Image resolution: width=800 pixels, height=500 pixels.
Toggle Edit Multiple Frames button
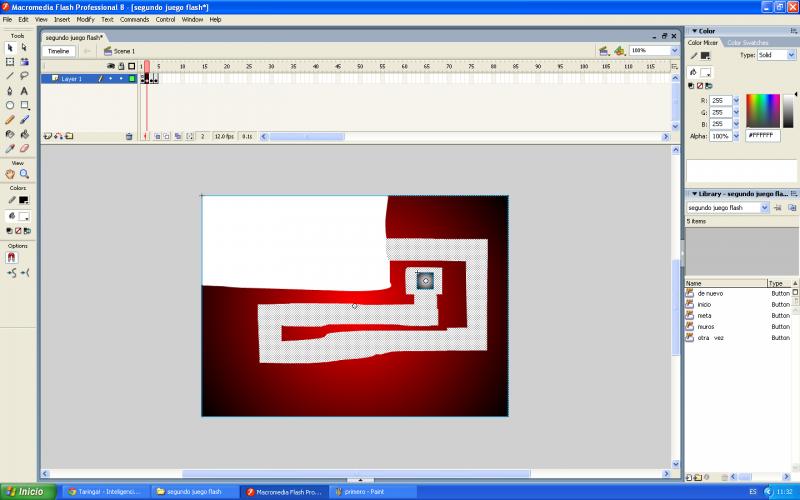pos(178,136)
